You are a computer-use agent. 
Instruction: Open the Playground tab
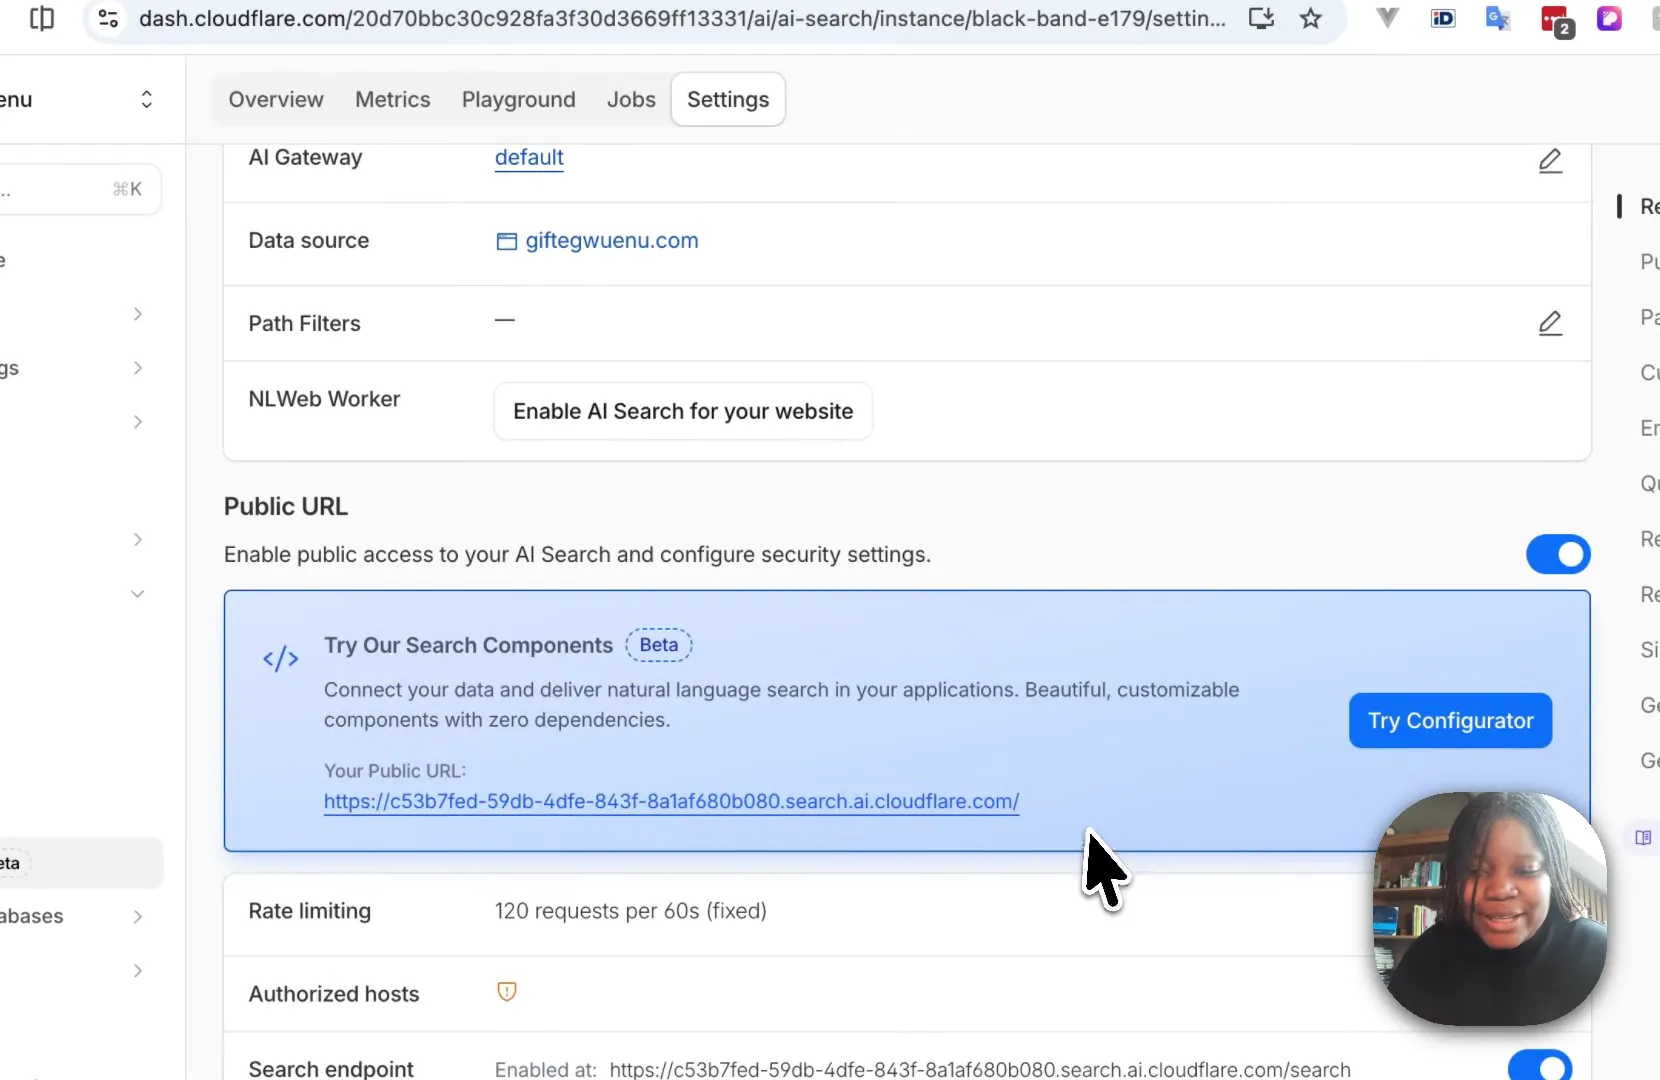click(518, 99)
